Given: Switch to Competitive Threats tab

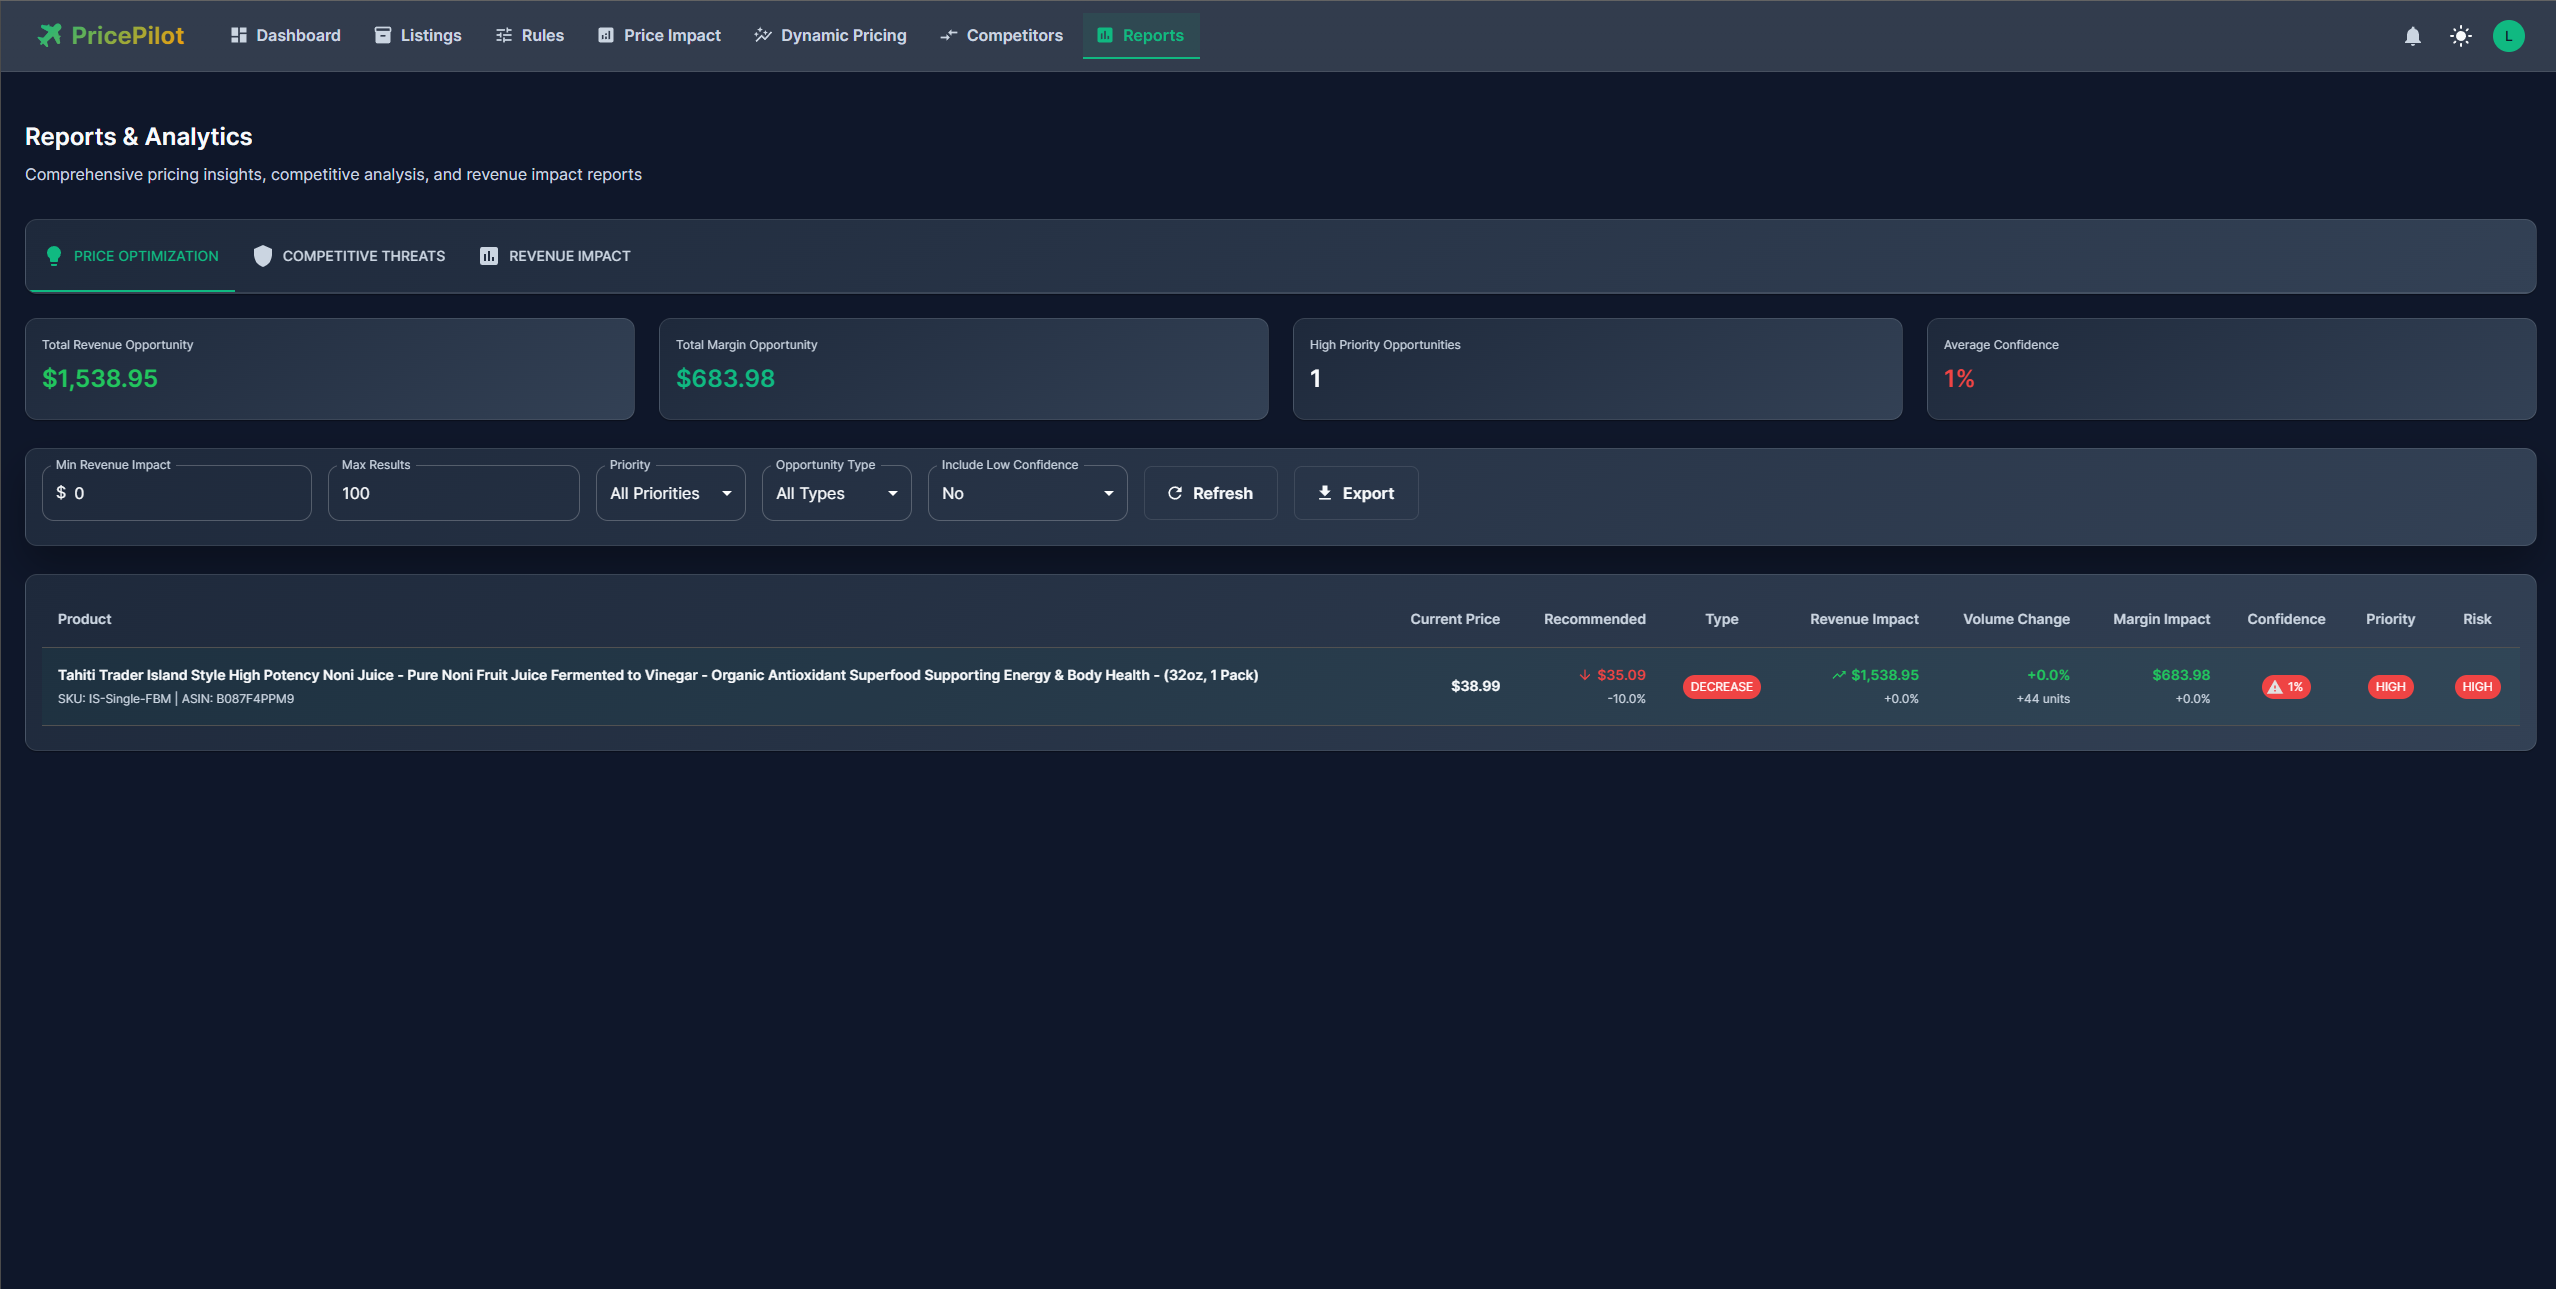Looking at the screenshot, I should point(349,256).
